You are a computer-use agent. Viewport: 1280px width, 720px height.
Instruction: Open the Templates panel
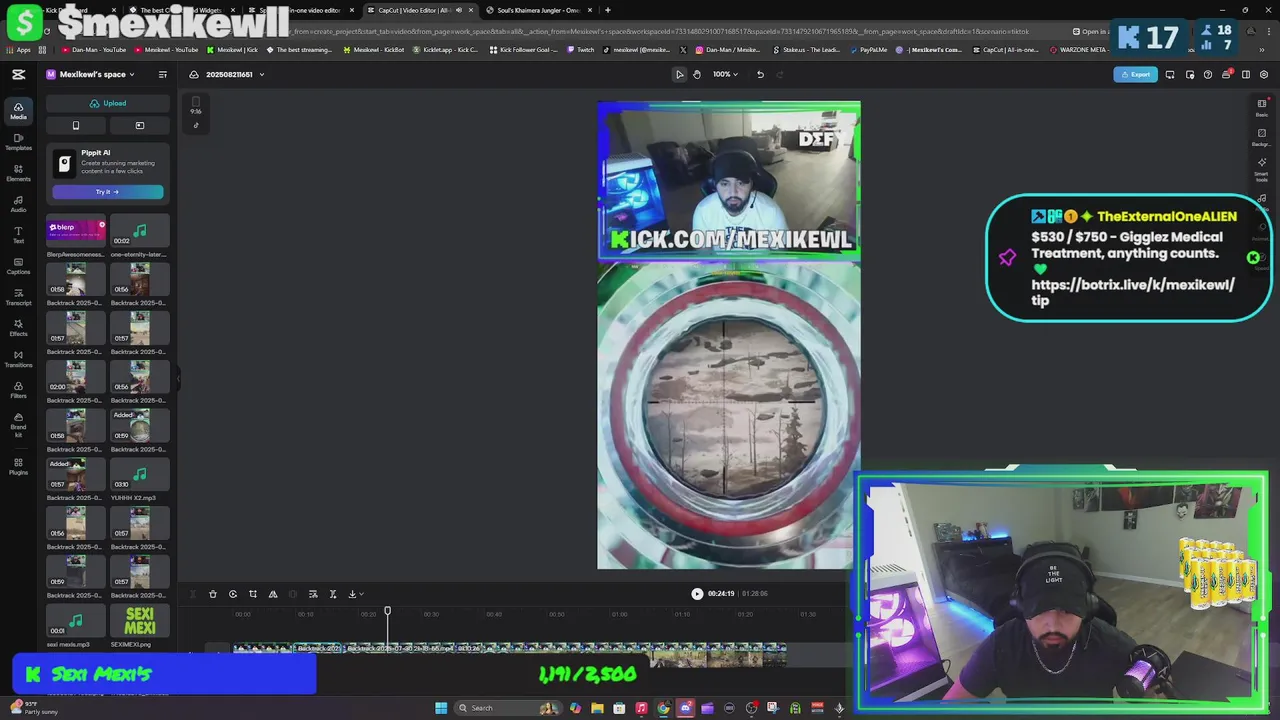click(x=18, y=142)
